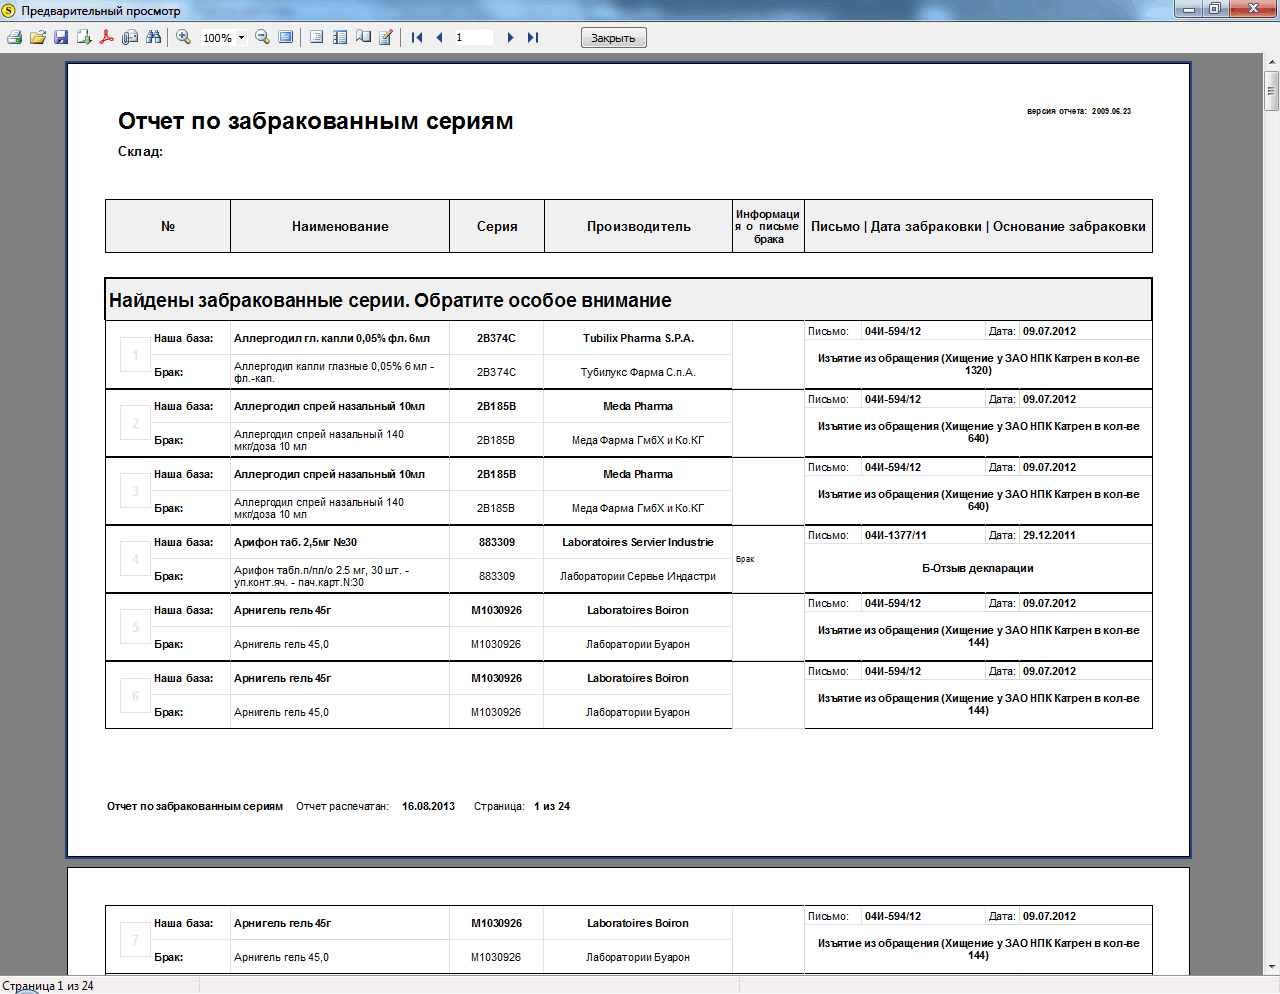The width and height of the screenshot is (1280, 994).
Task: Click the export report icon
Action: tap(84, 37)
